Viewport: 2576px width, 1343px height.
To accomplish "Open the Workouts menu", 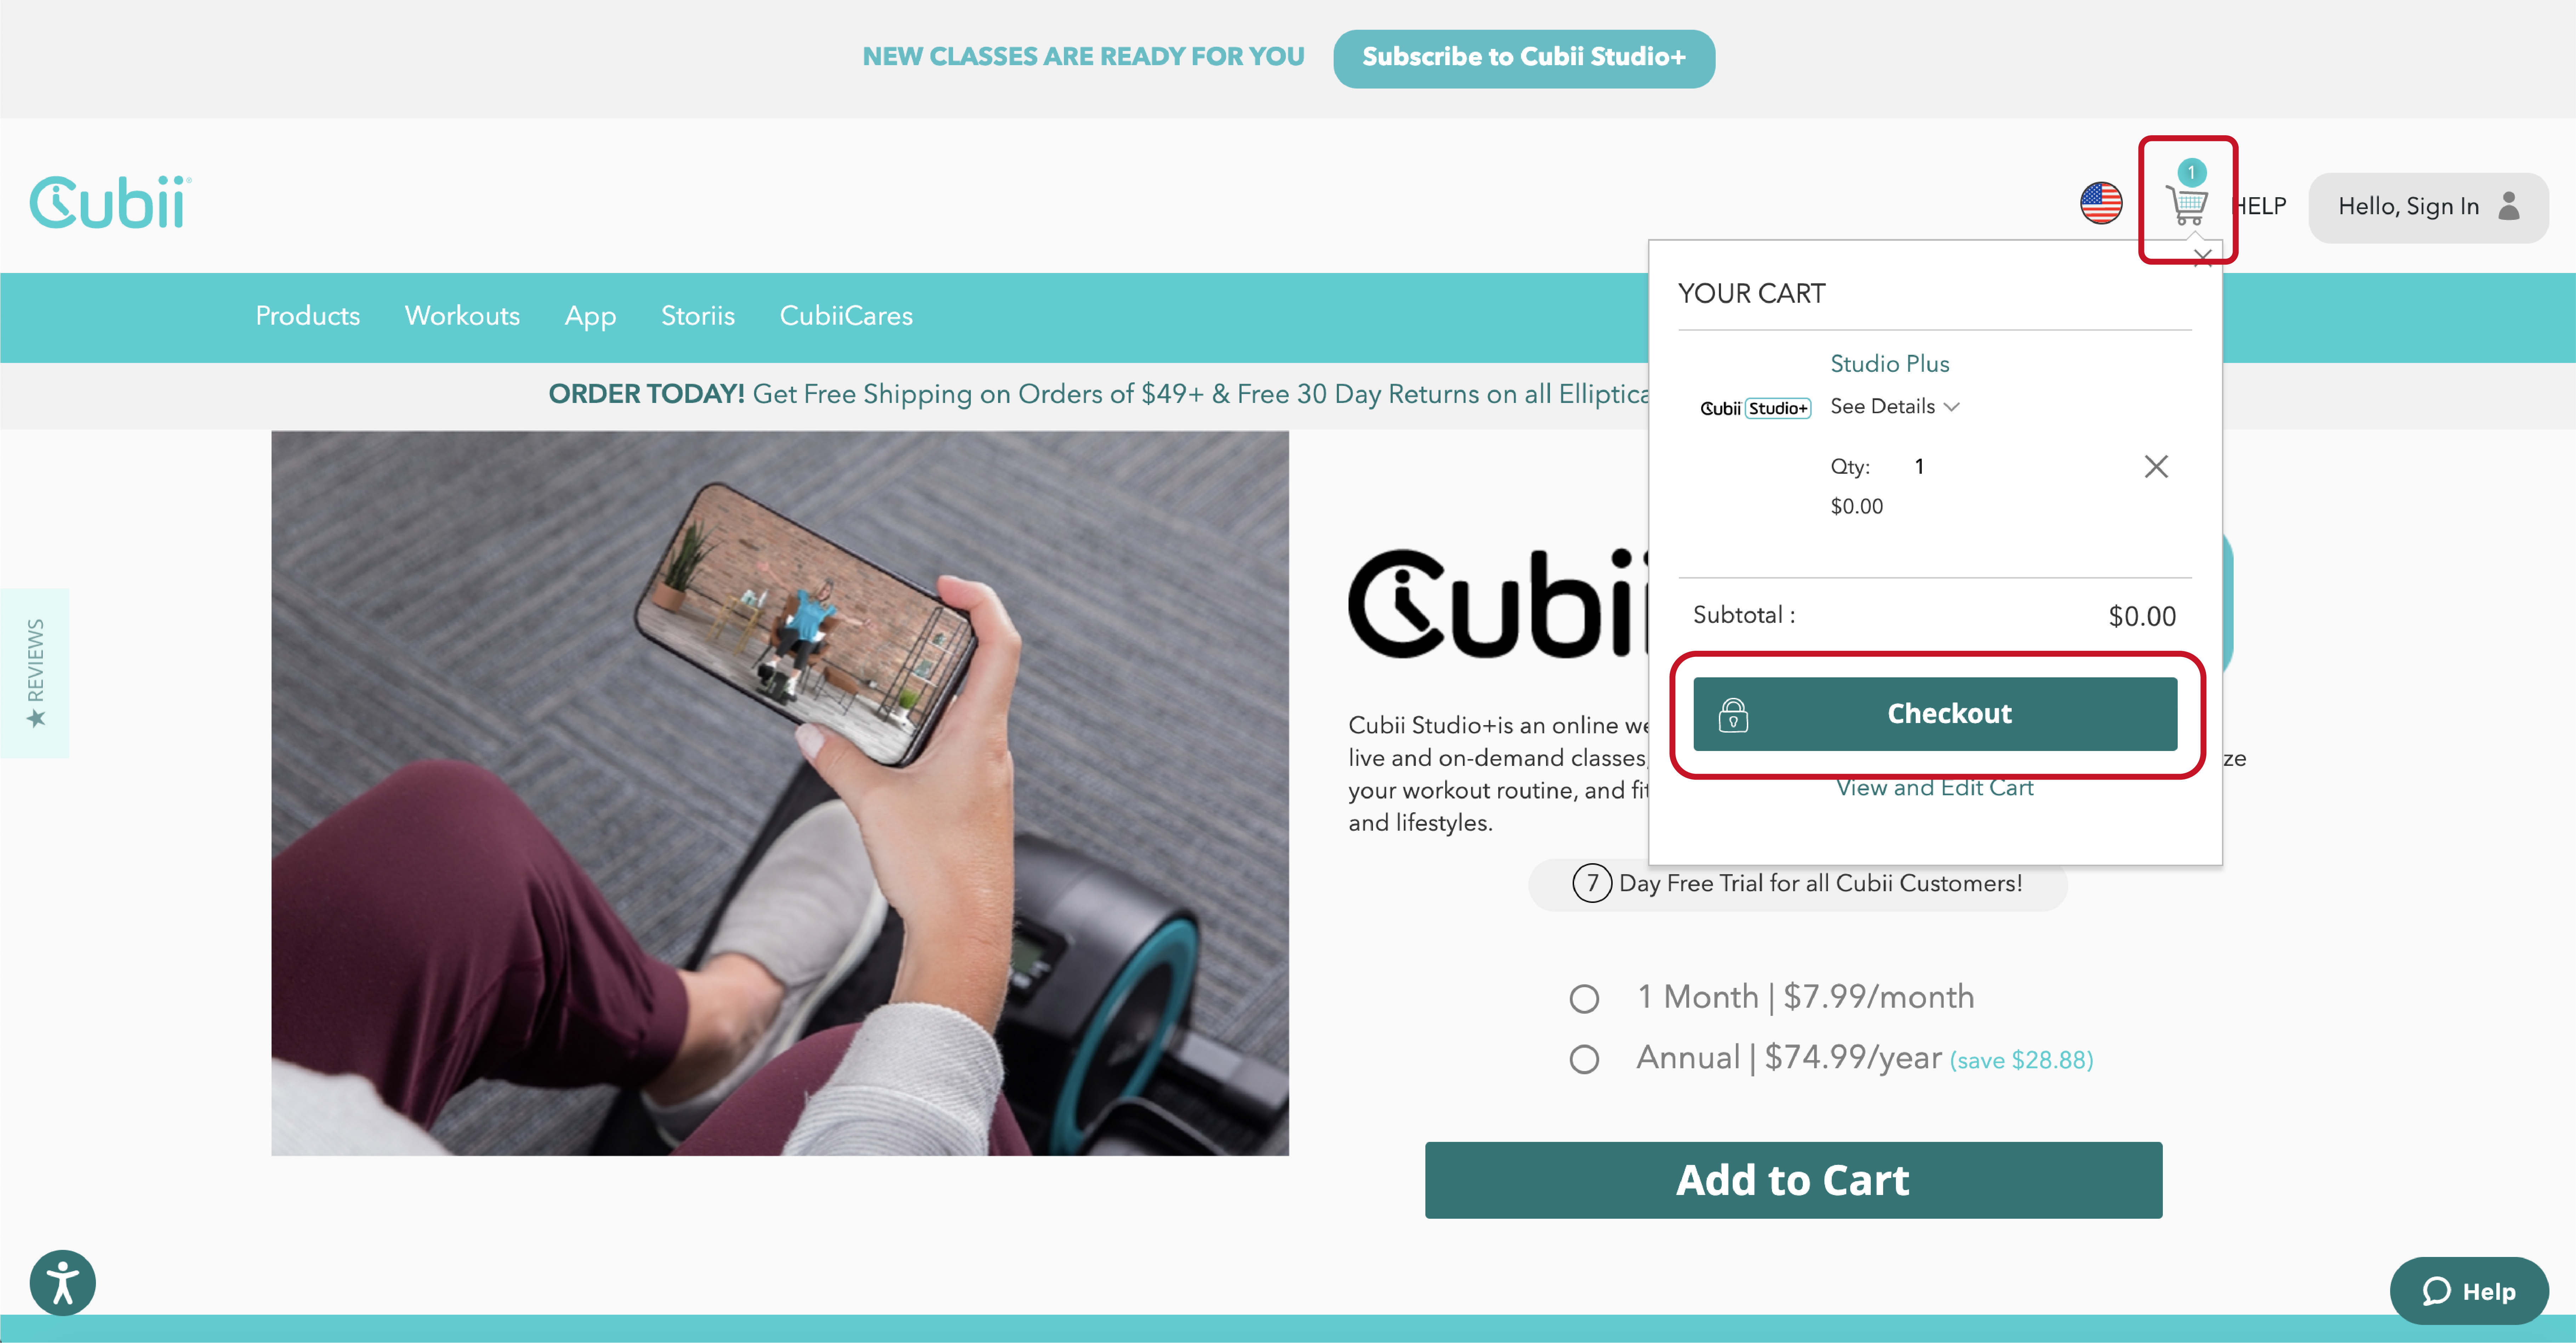I will click(462, 316).
